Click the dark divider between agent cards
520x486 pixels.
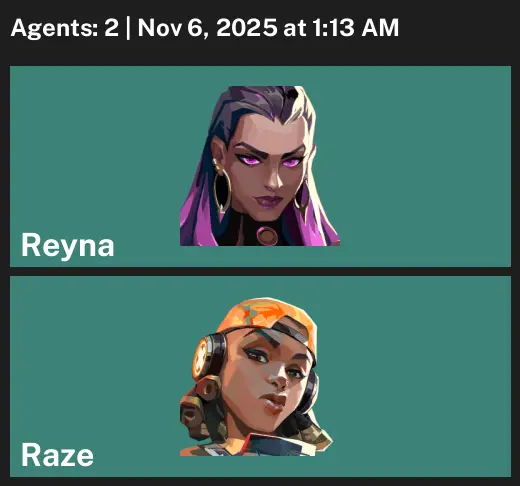click(260, 271)
